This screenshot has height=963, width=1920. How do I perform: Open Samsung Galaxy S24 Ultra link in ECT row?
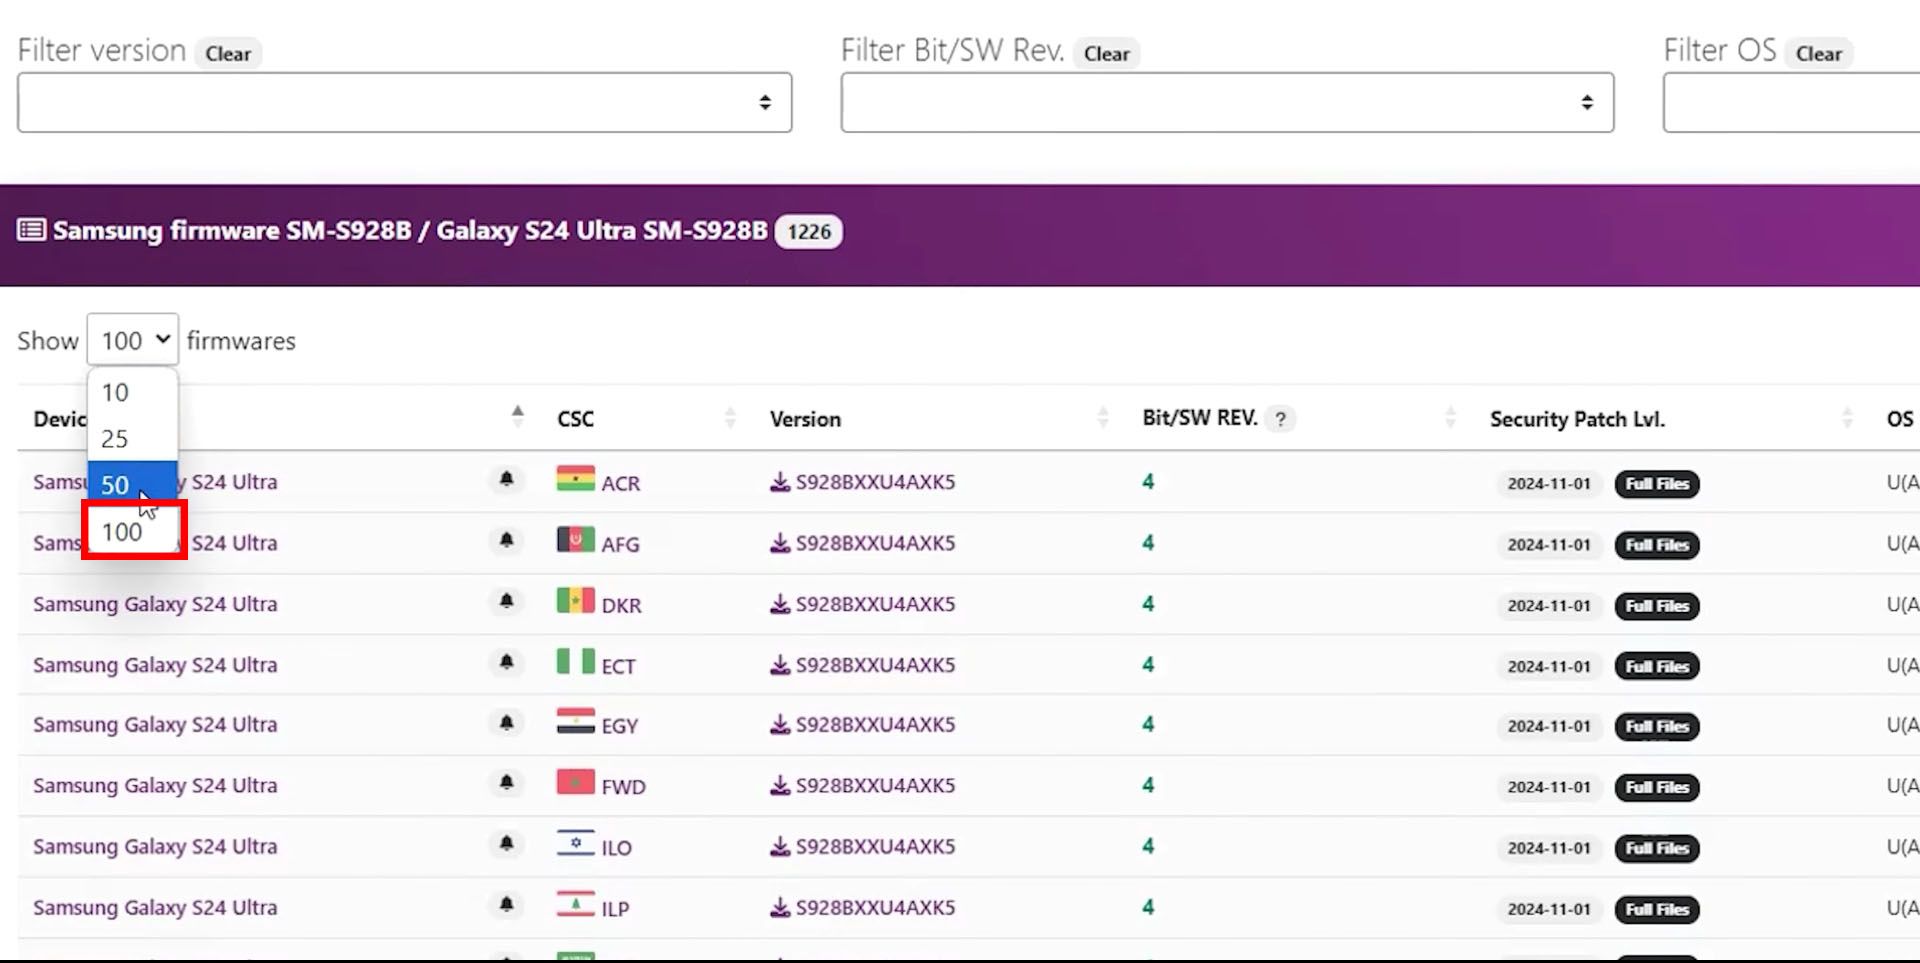pyautogui.click(x=155, y=665)
